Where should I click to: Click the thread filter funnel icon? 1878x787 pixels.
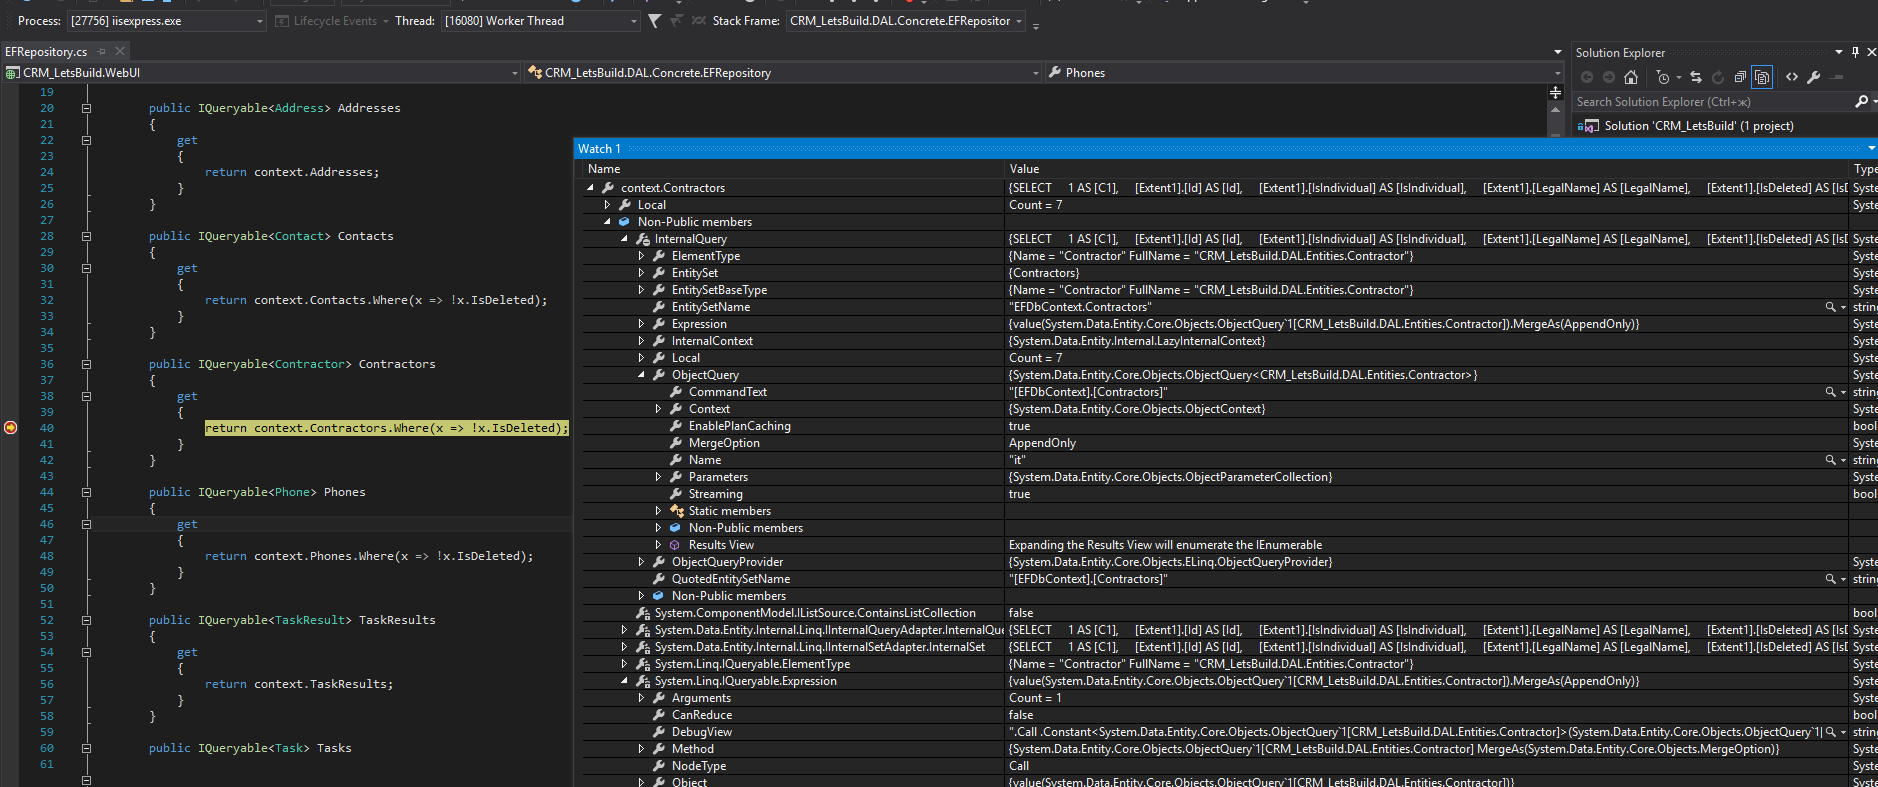[654, 21]
